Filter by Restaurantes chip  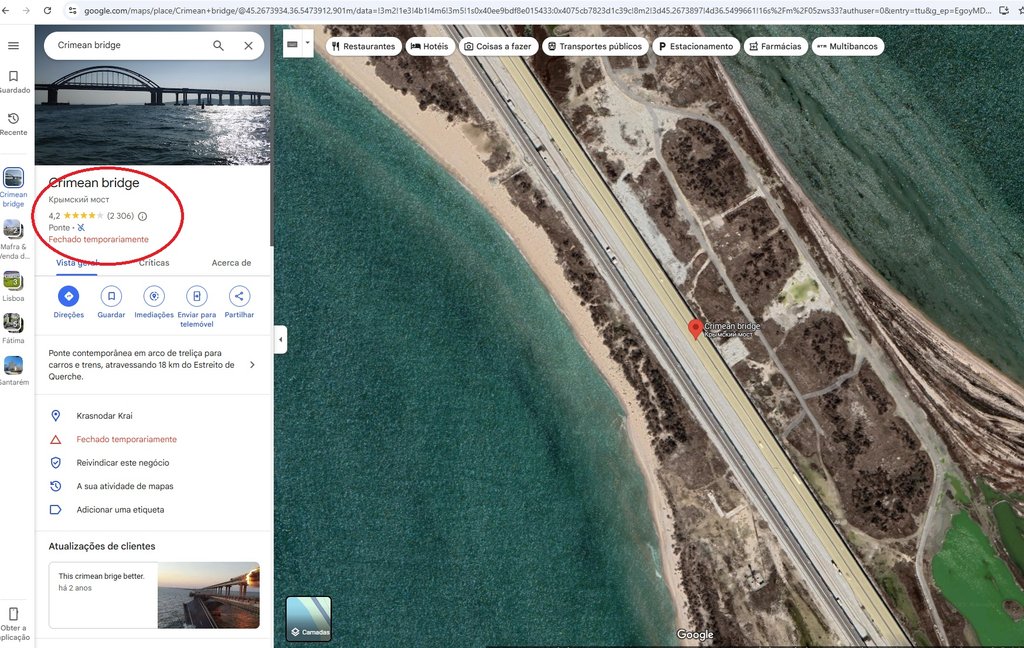[x=364, y=46]
